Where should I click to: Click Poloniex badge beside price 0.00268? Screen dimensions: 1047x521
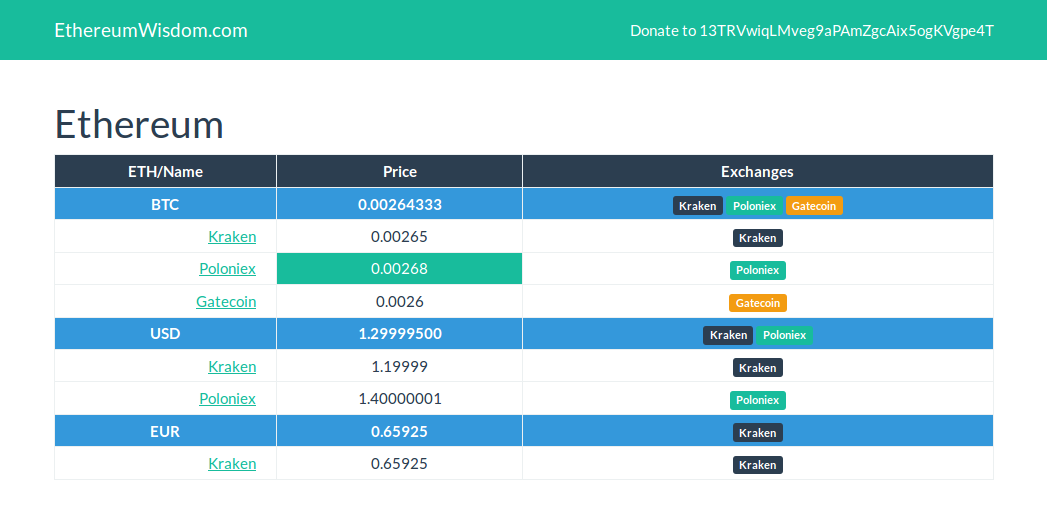coord(758,271)
